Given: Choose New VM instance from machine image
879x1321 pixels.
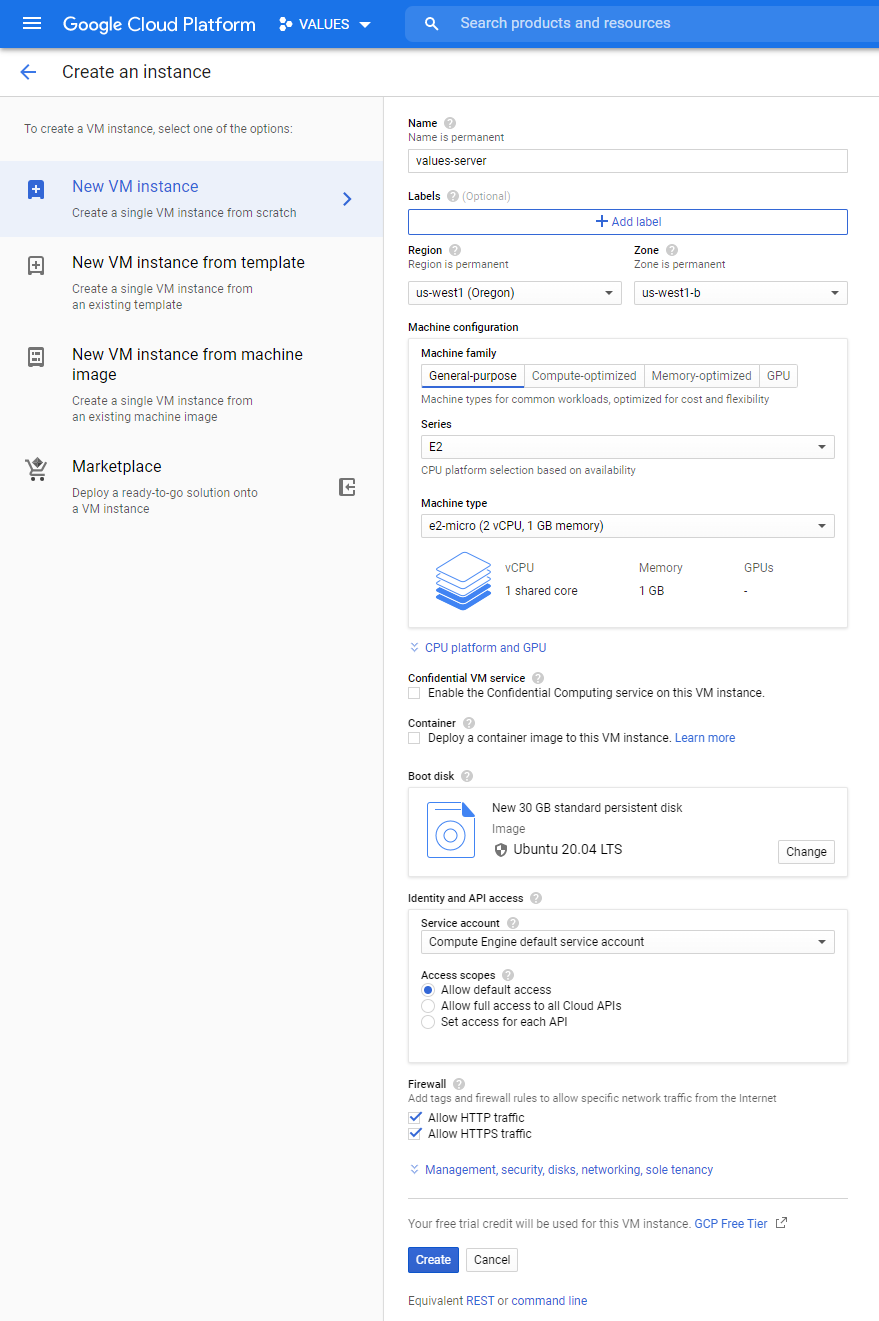Looking at the screenshot, I should [191, 384].
